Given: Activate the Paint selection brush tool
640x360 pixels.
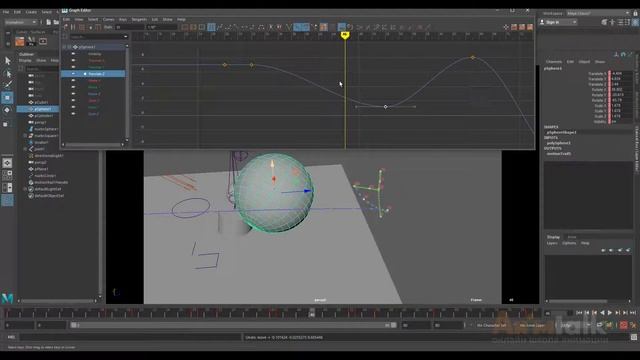Looking at the screenshot, I should (x=7, y=85).
